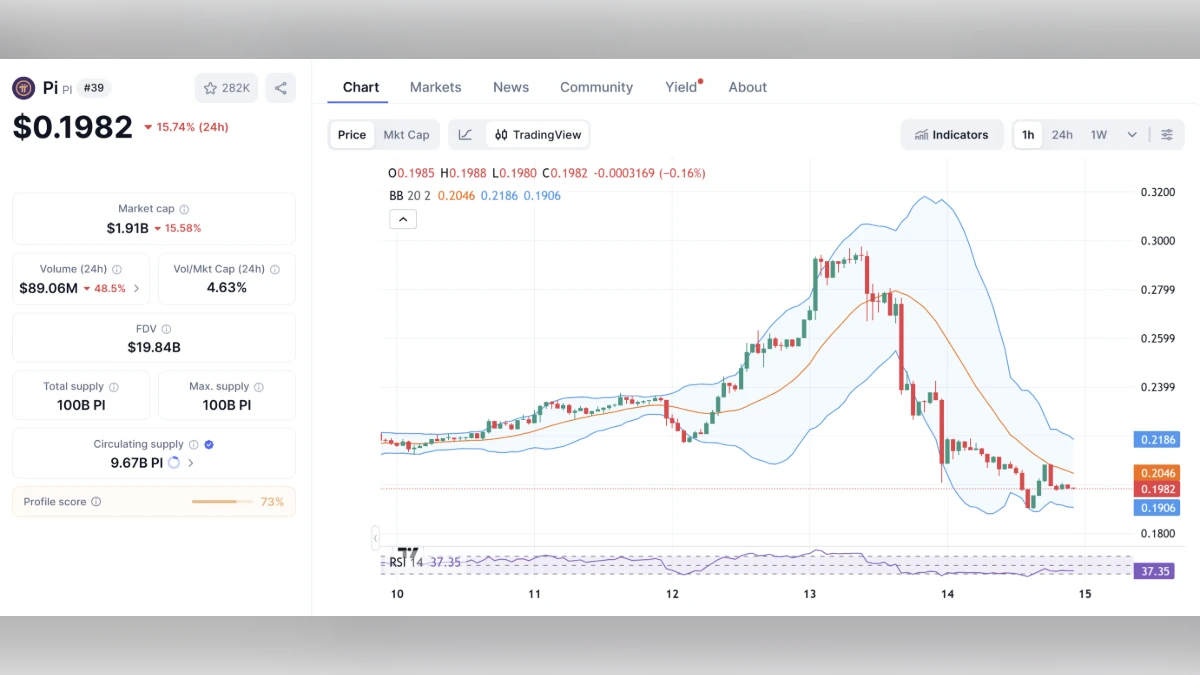Expand Circulating supply details arrow
The image size is (1200, 675).
191,463
